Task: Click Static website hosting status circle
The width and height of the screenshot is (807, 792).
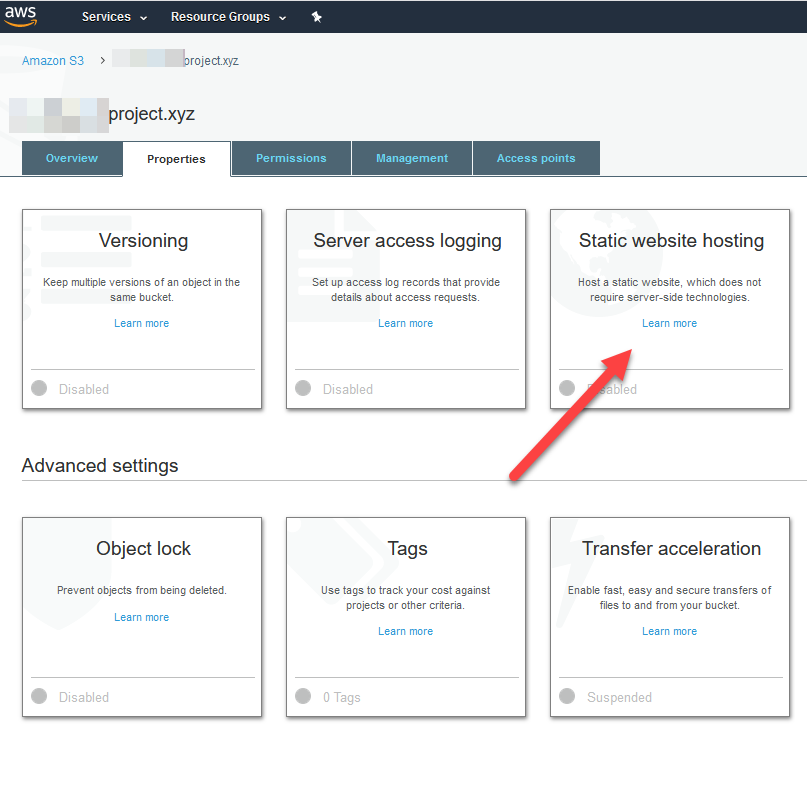Action: tap(567, 388)
